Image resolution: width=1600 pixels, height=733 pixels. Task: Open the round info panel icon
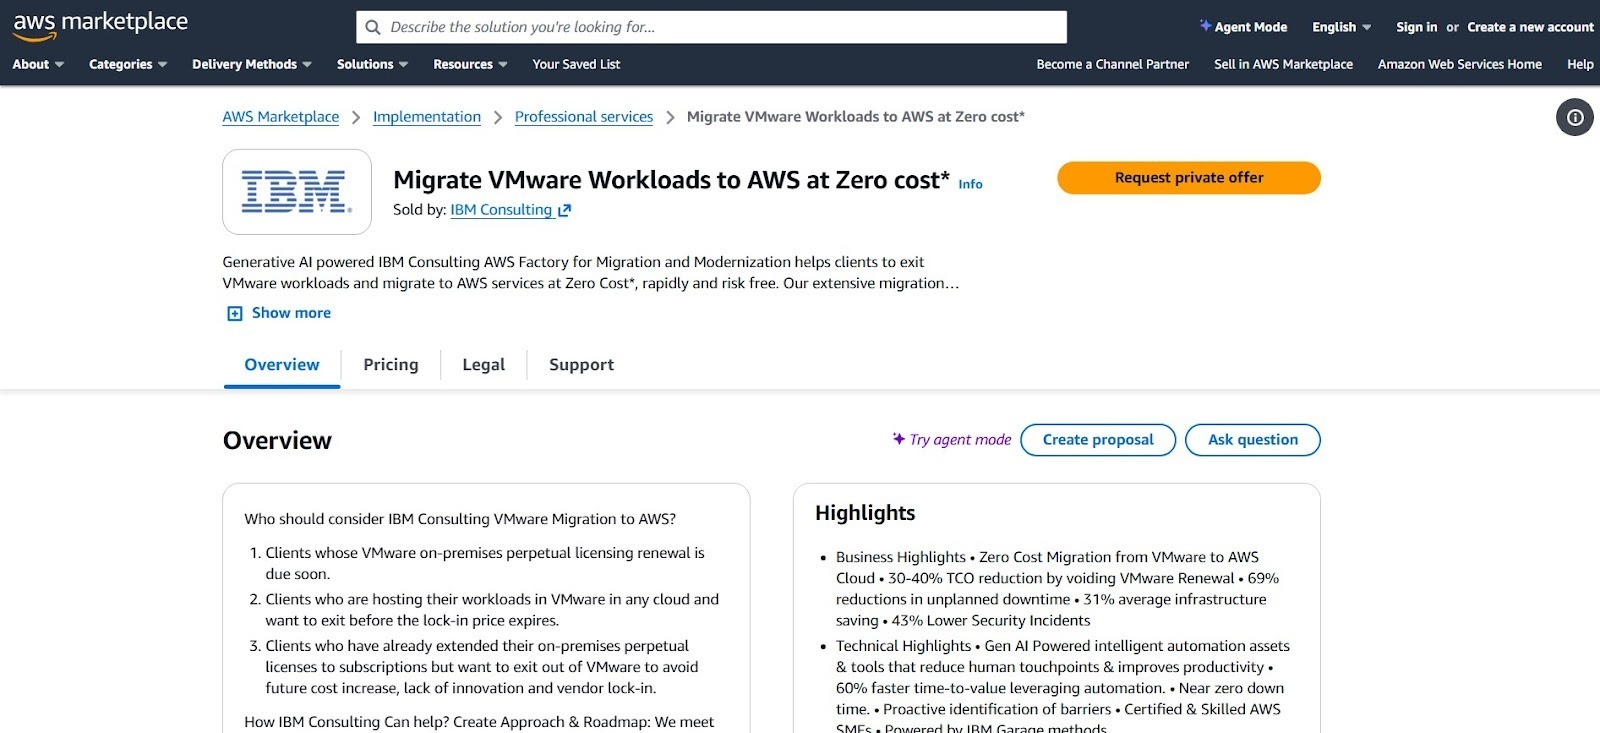tap(1575, 117)
